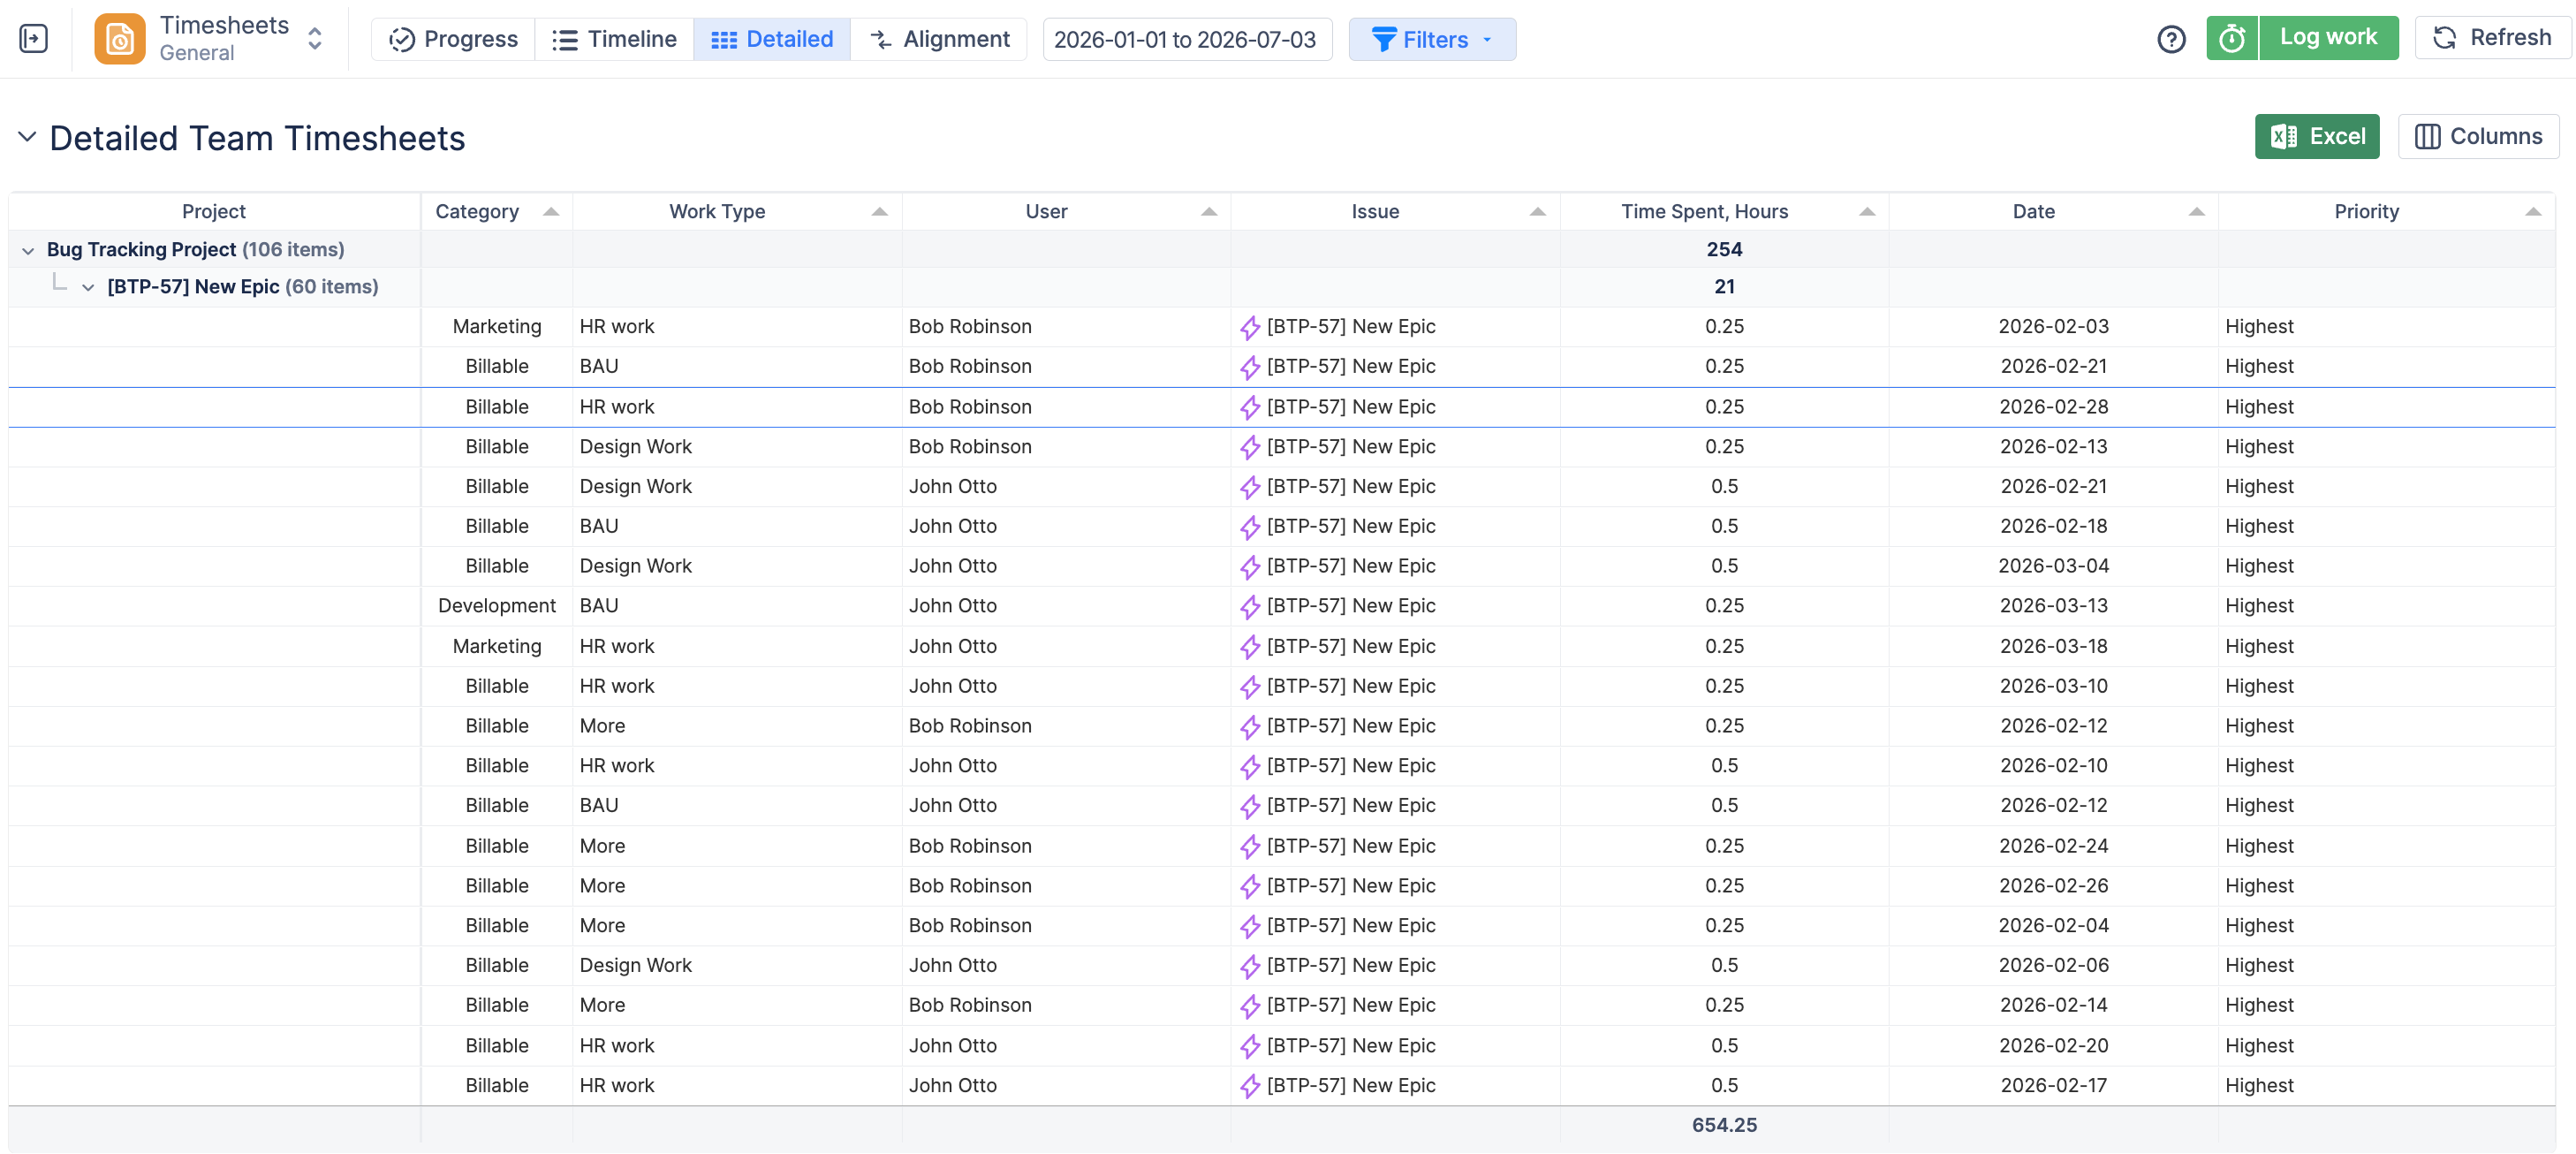
Task: Edit the 2026-01-01 to 2026-07-03 date range
Action: coord(1187,39)
